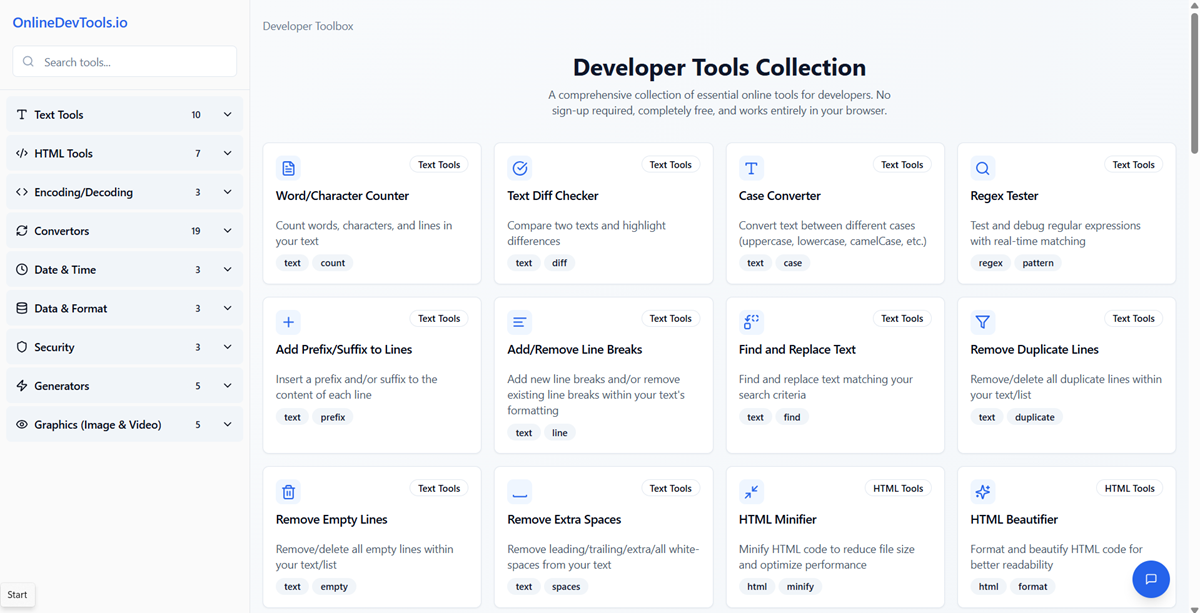Open the chat widget bubble
The height and width of the screenshot is (613, 1200).
click(1151, 579)
